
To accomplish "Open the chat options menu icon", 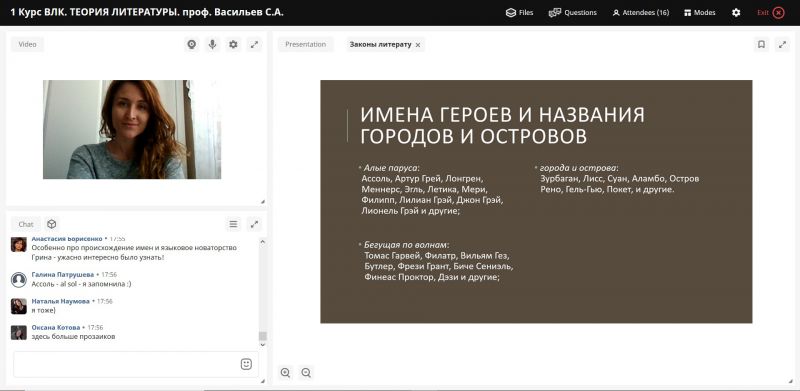I will pyautogui.click(x=233, y=224).
